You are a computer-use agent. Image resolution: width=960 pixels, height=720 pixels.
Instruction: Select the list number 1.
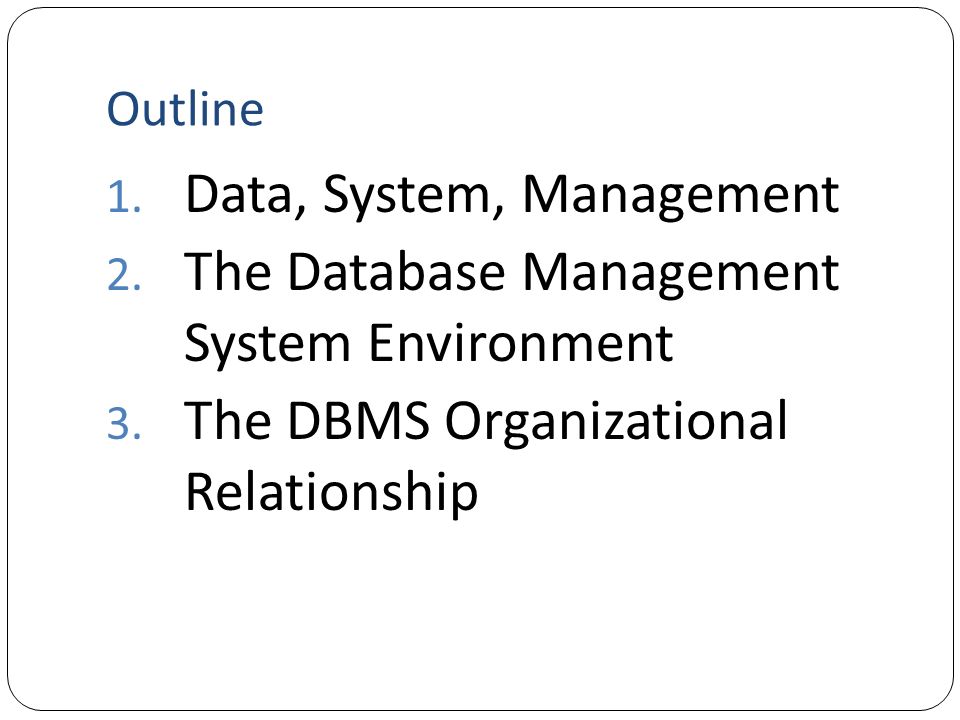click(x=124, y=198)
